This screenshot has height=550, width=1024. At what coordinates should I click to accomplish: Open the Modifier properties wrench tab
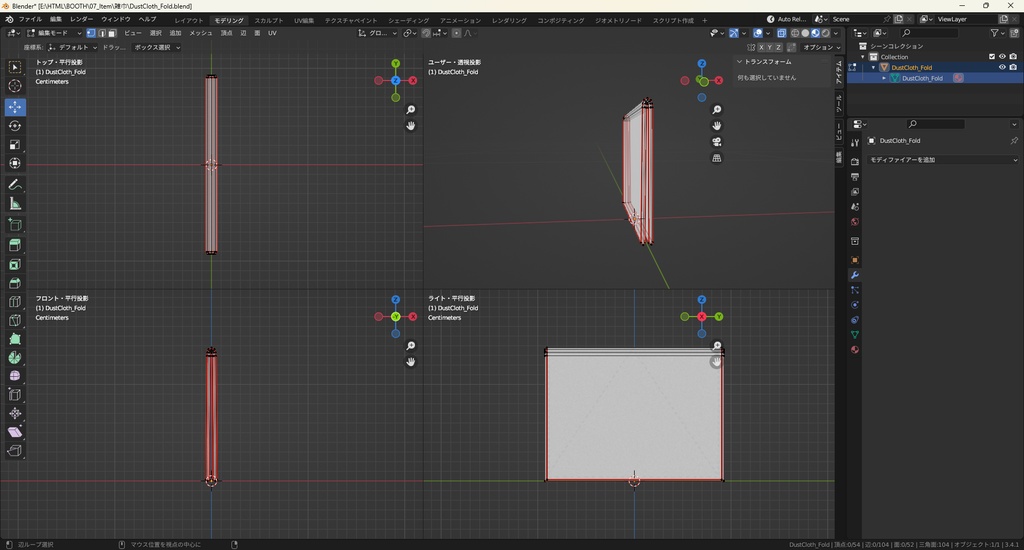click(x=855, y=275)
